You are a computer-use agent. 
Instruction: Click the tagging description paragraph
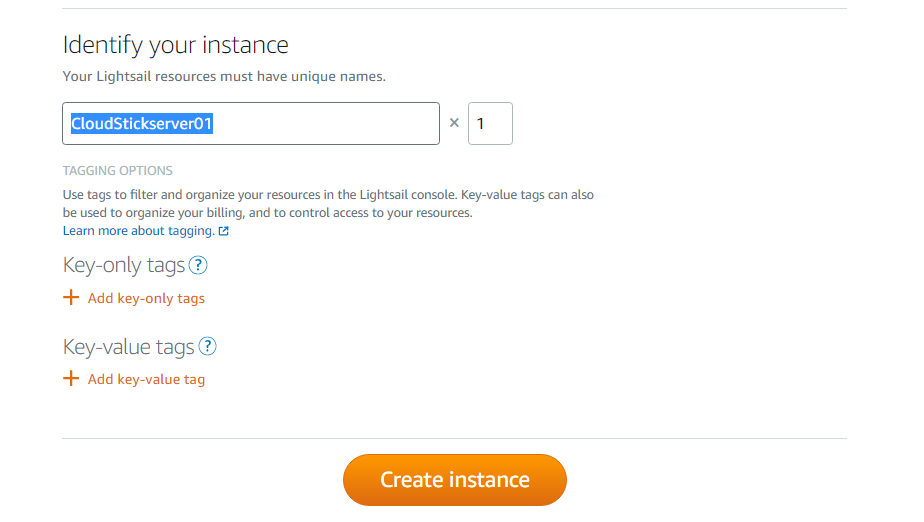328,204
